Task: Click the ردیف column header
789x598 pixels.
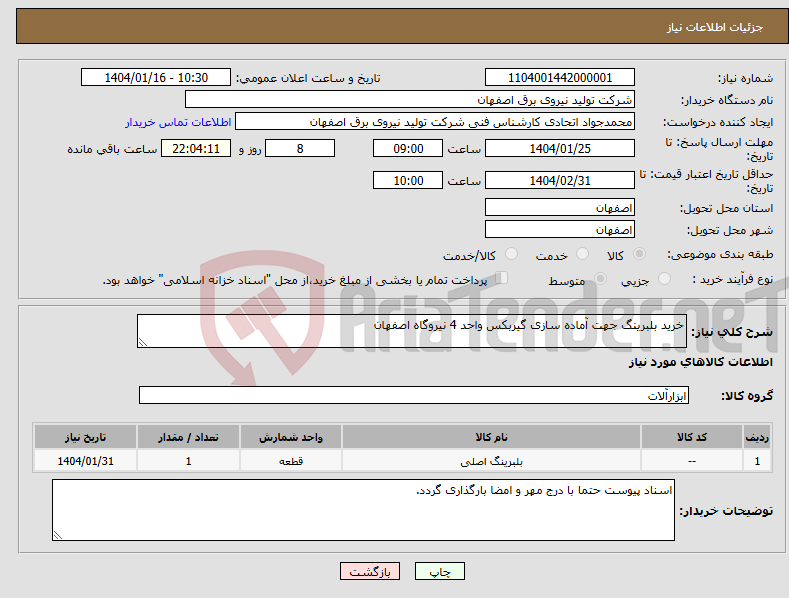Action: pyautogui.click(x=757, y=437)
